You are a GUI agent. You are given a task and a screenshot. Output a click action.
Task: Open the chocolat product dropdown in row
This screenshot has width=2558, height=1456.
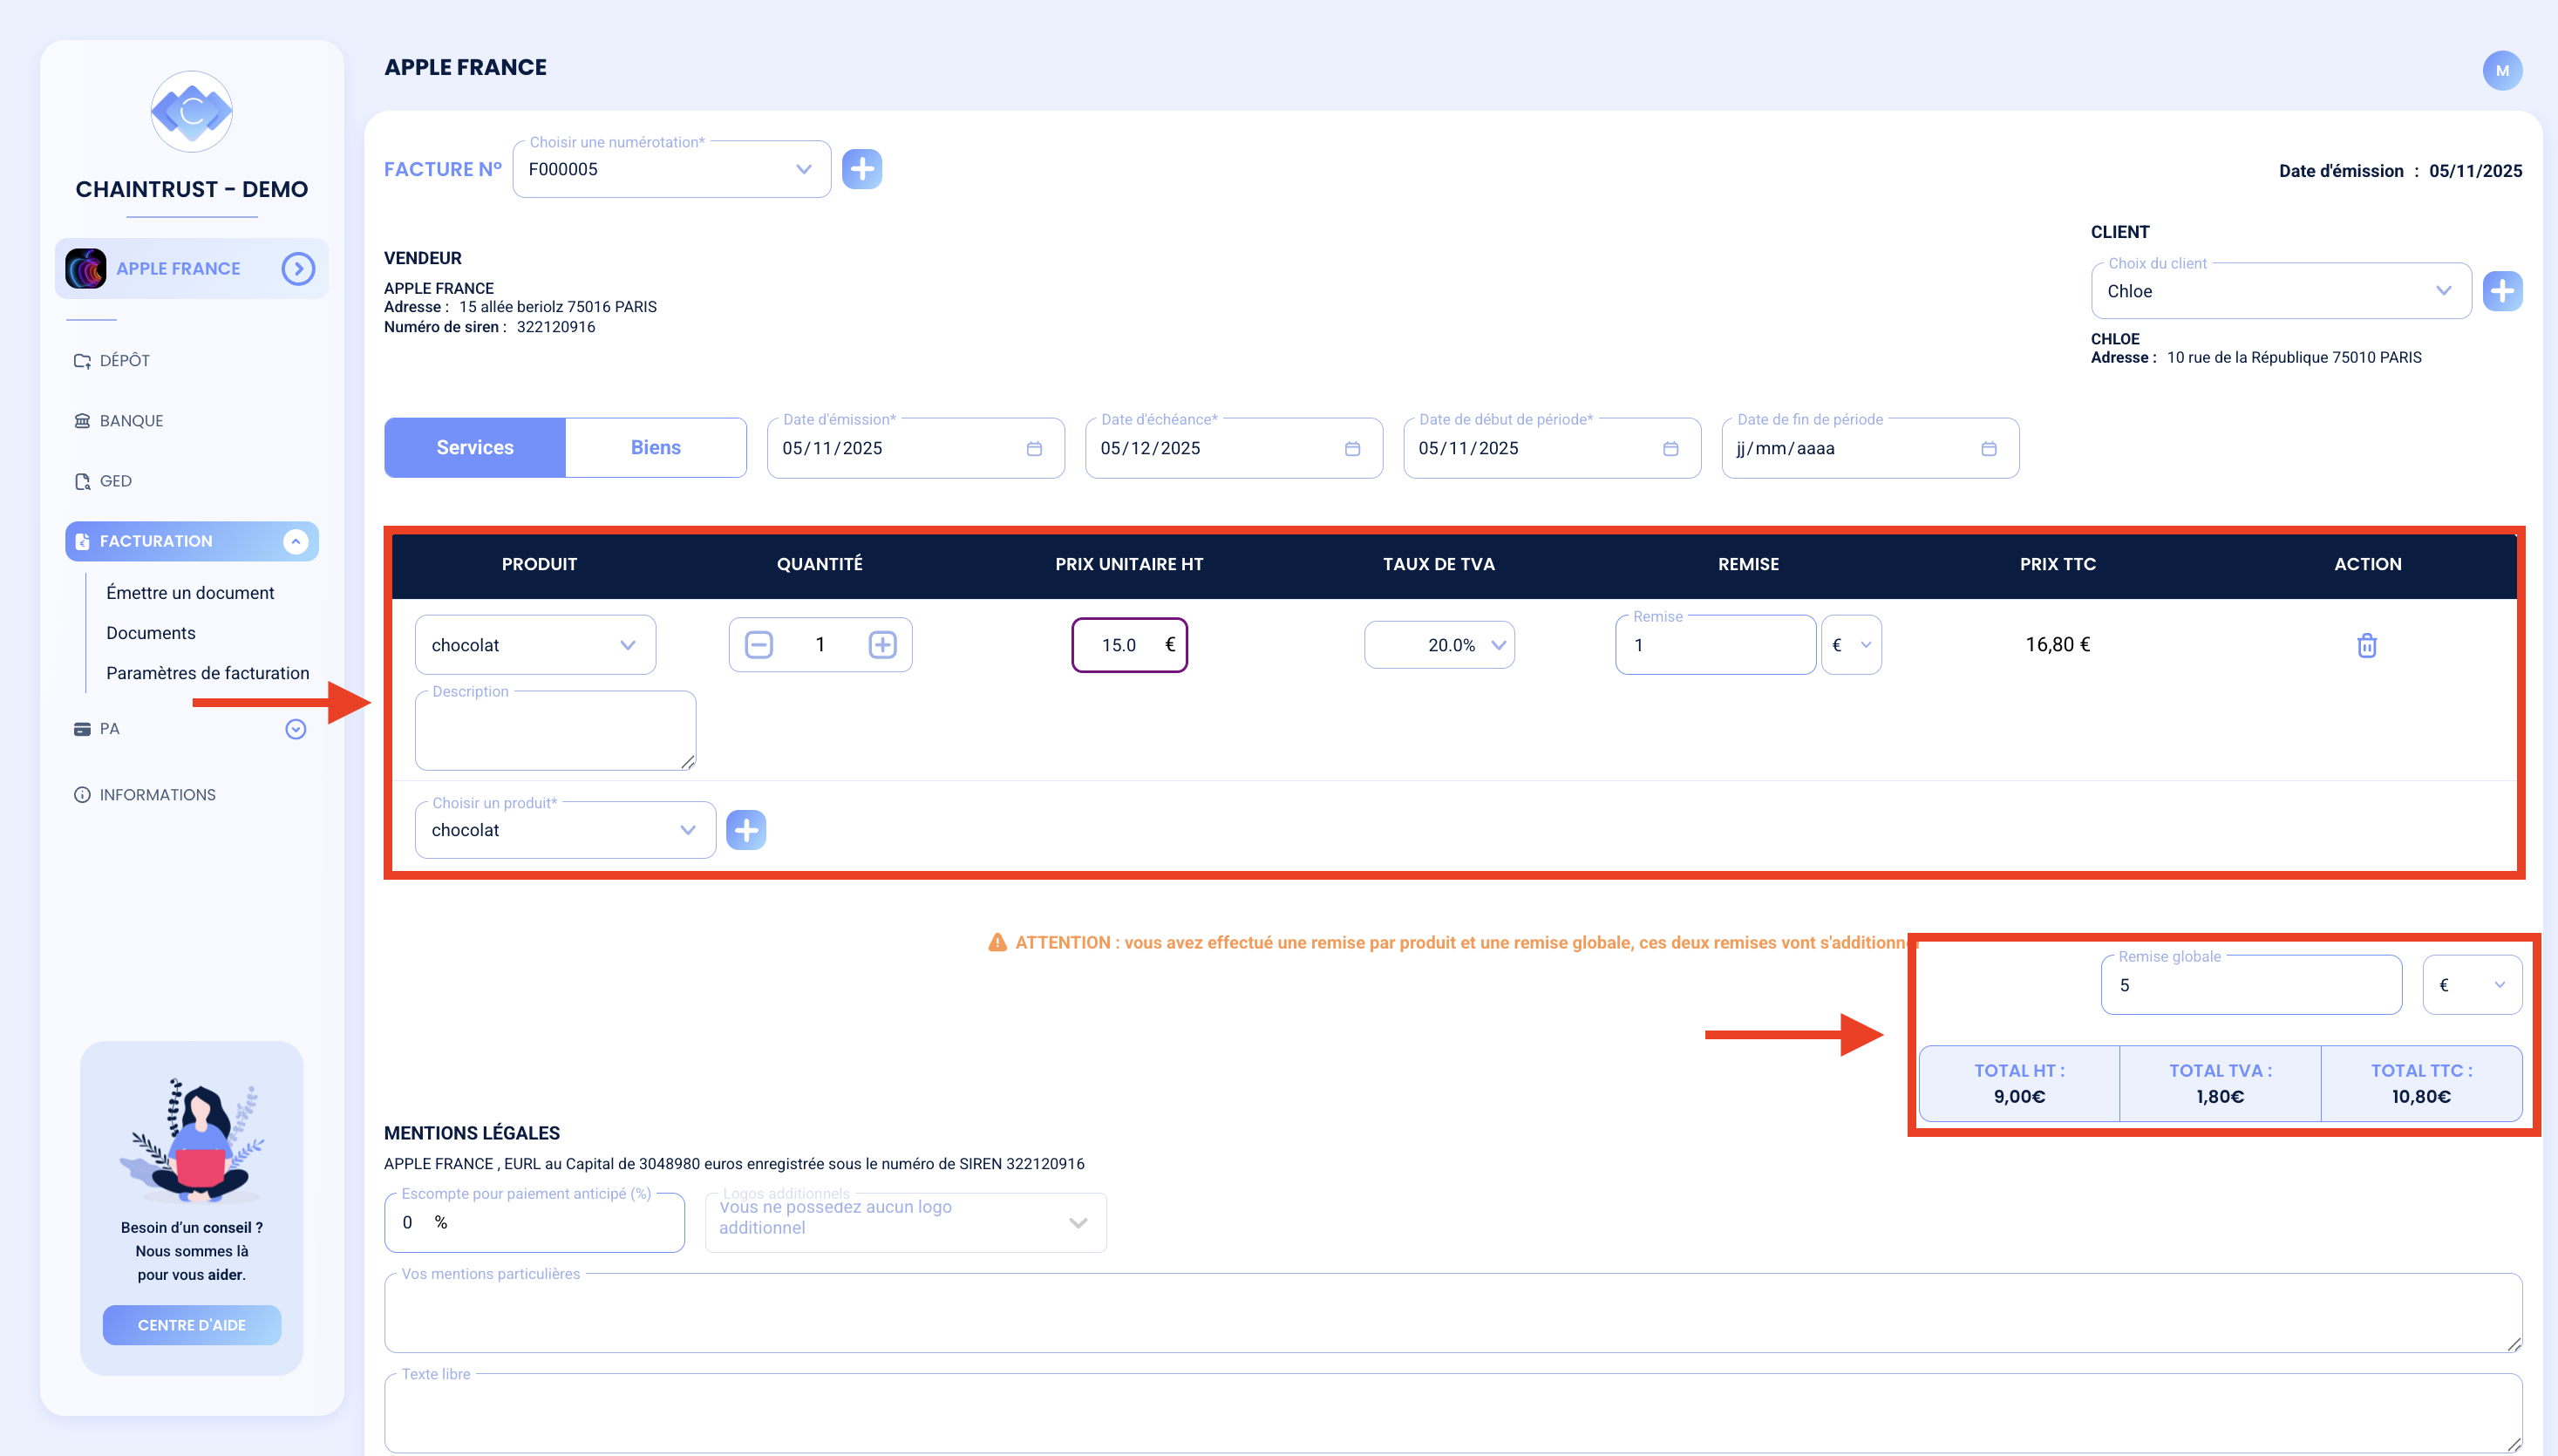coord(535,645)
